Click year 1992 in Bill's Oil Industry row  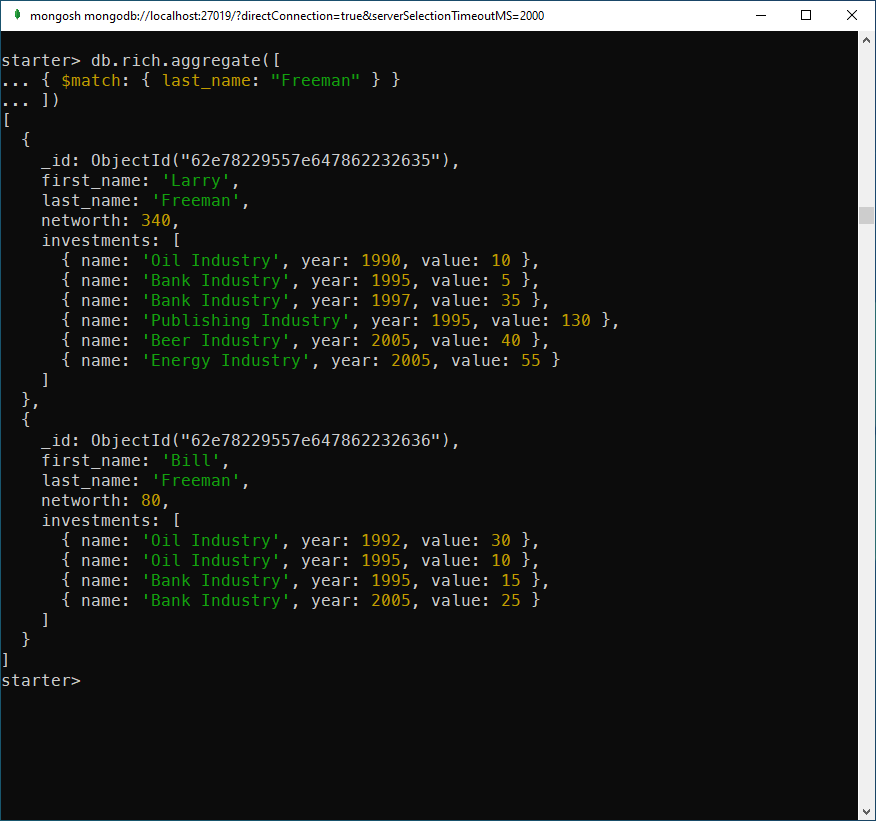pos(381,541)
